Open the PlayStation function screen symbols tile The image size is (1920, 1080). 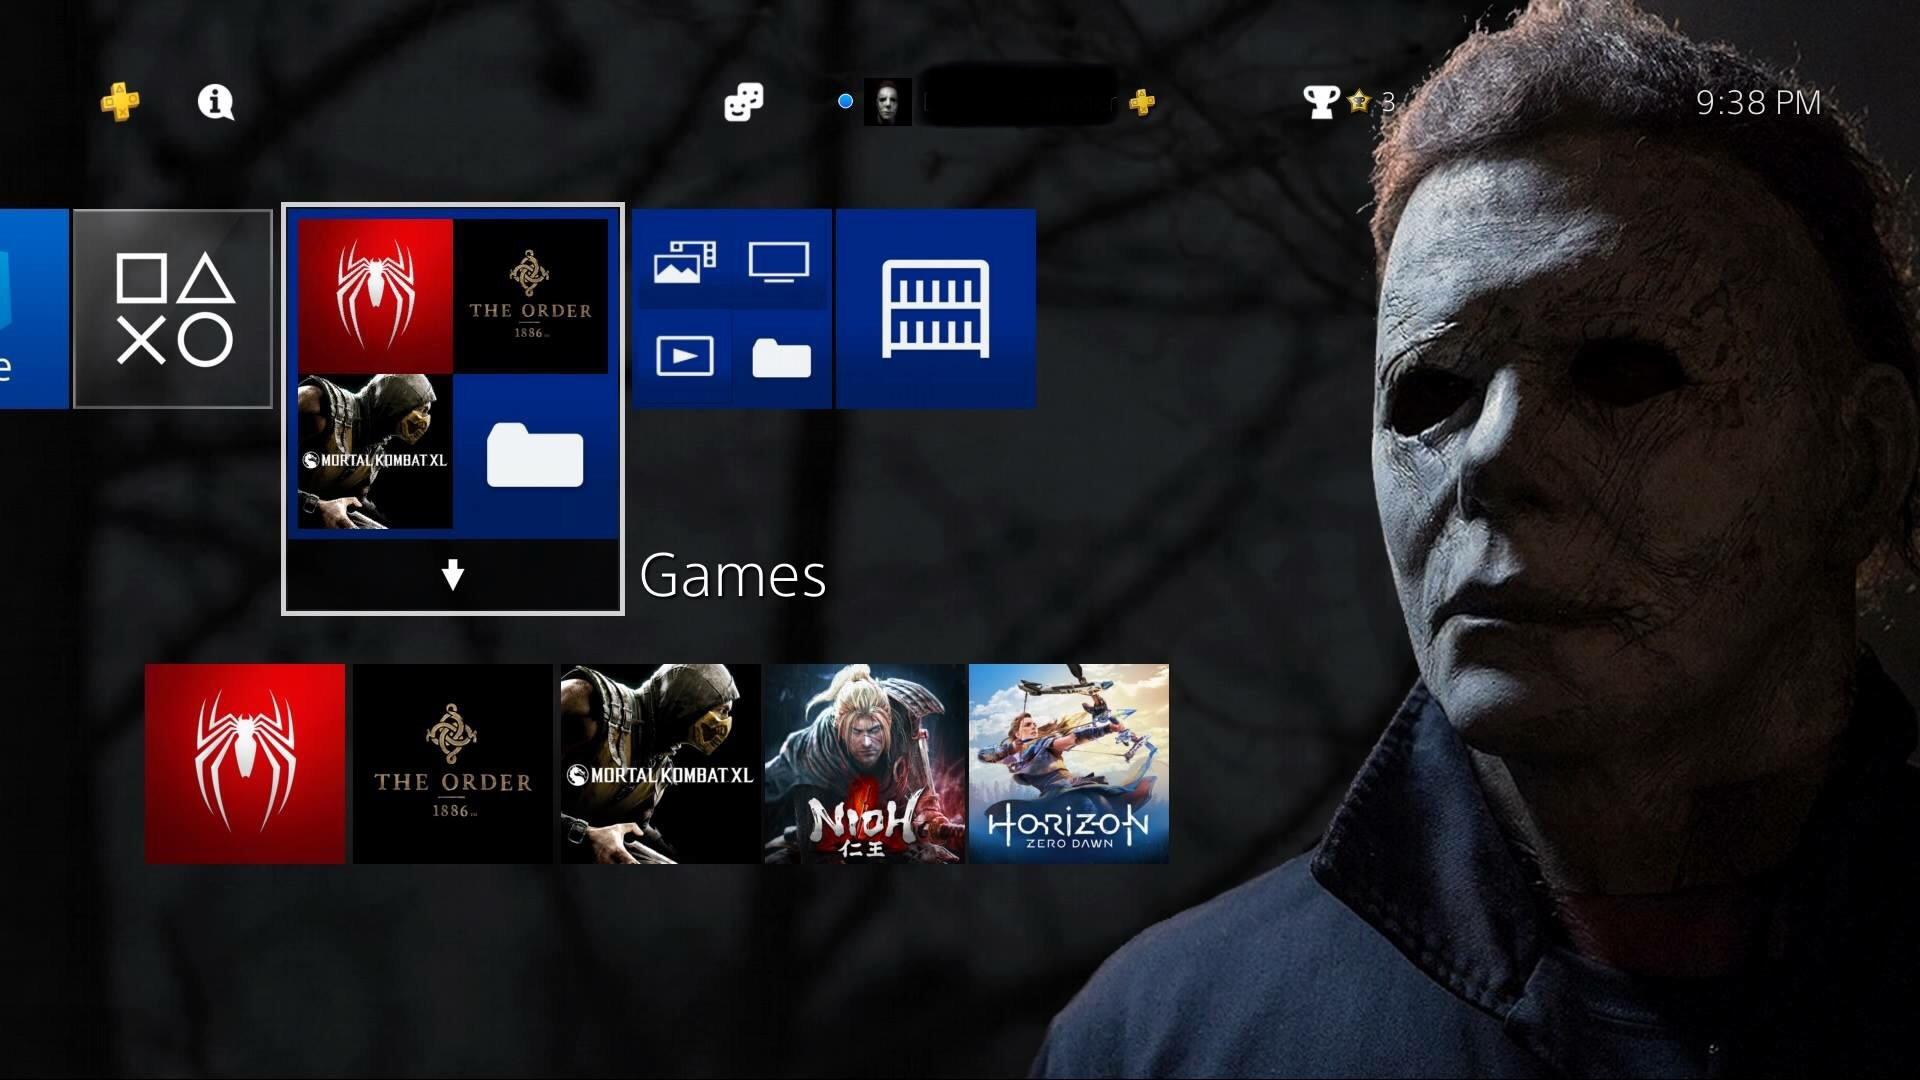173,307
